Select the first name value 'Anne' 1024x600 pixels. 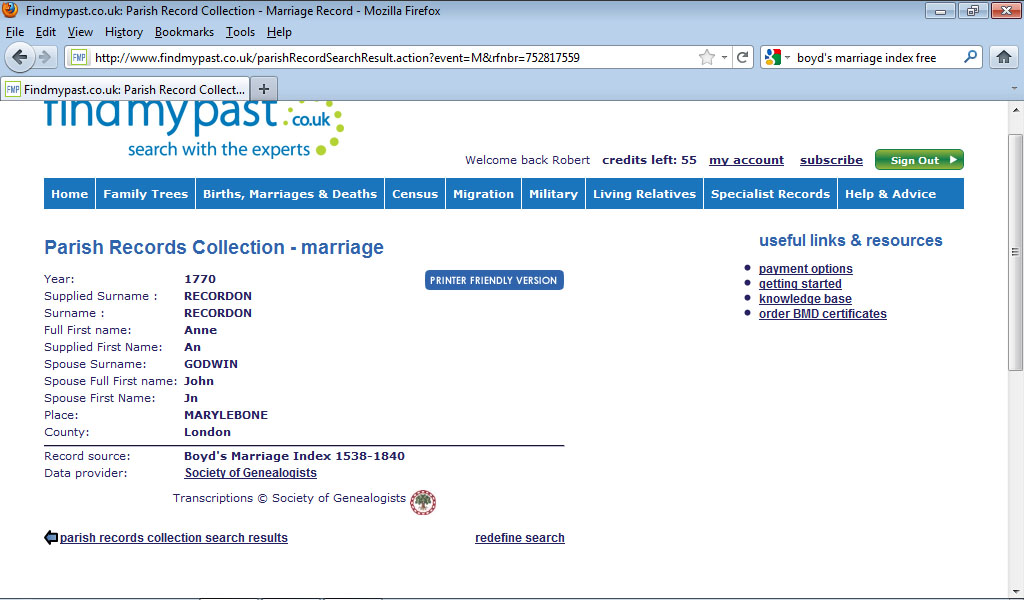point(200,330)
